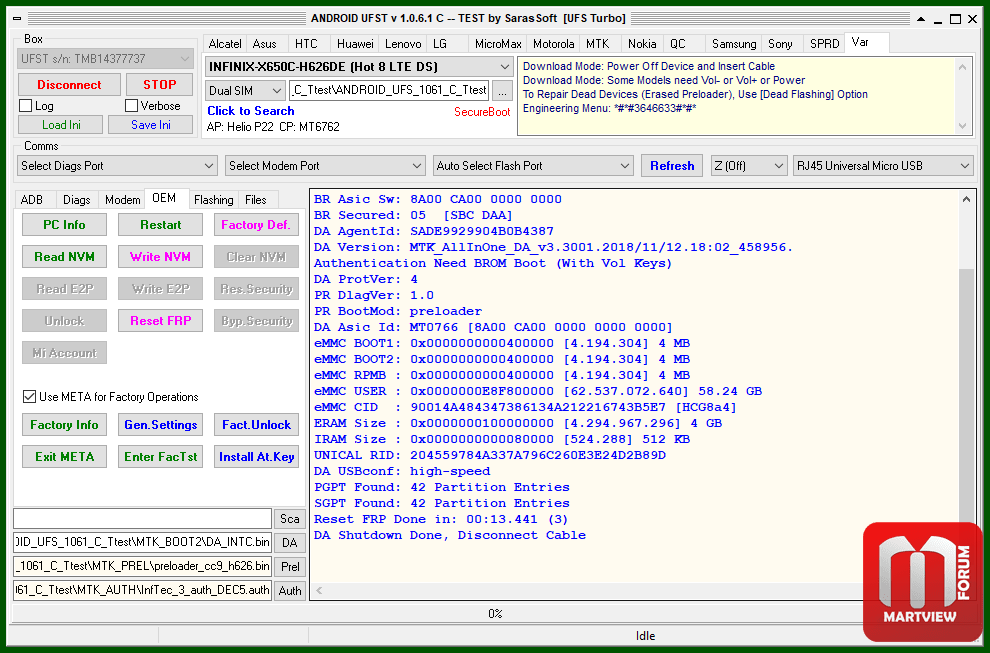Click the empty scan input field
The height and width of the screenshot is (653, 990).
tap(143, 518)
